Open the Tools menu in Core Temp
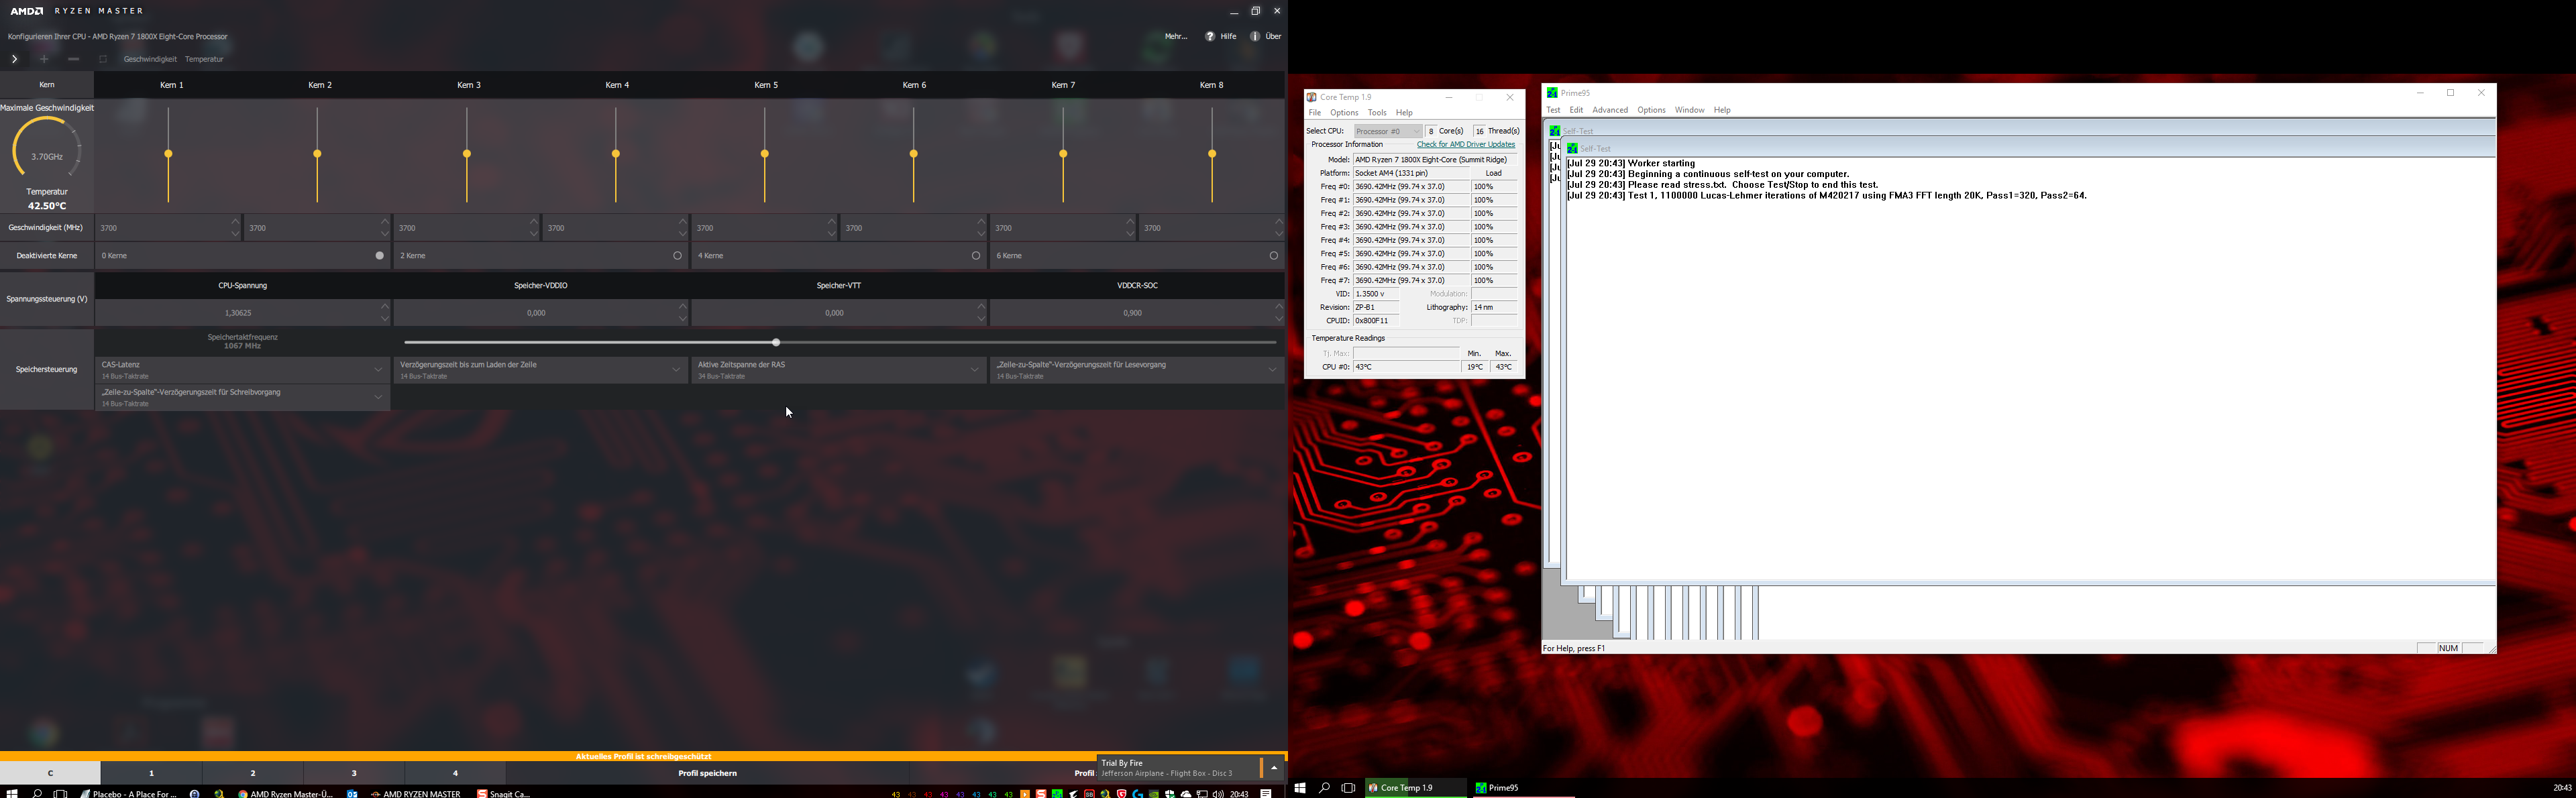The width and height of the screenshot is (2576, 798). pos(1377,113)
